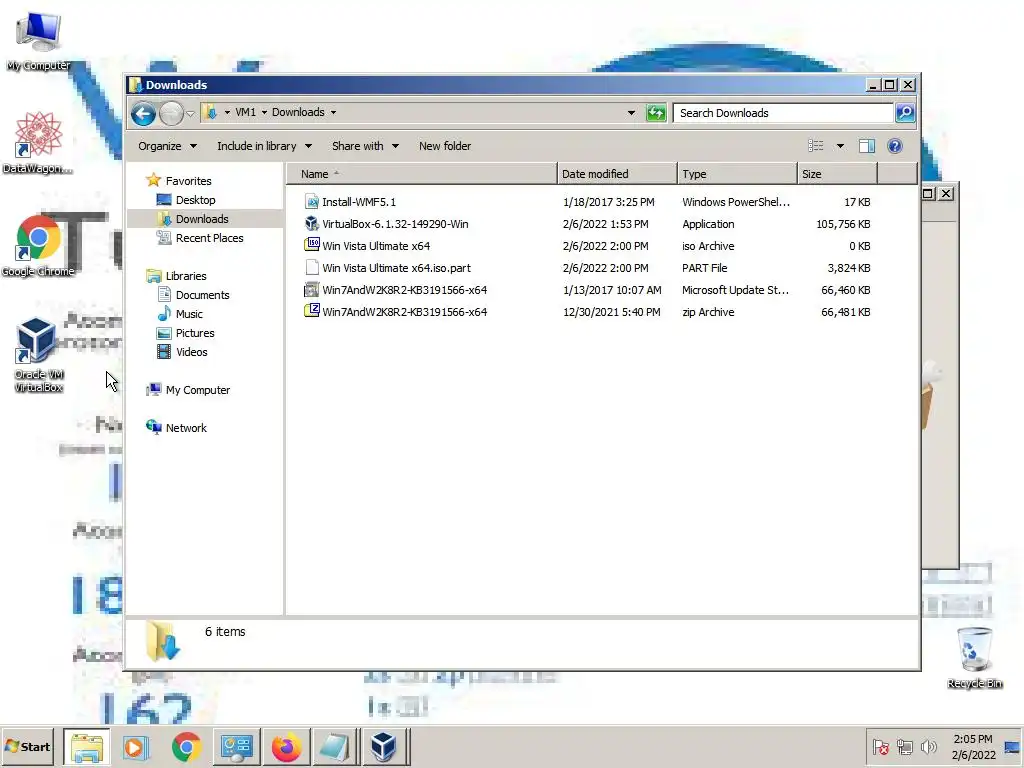Screen dimensions: 1024x768
Task: Click the volume speaker tray icon
Action: pyautogui.click(x=928, y=747)
